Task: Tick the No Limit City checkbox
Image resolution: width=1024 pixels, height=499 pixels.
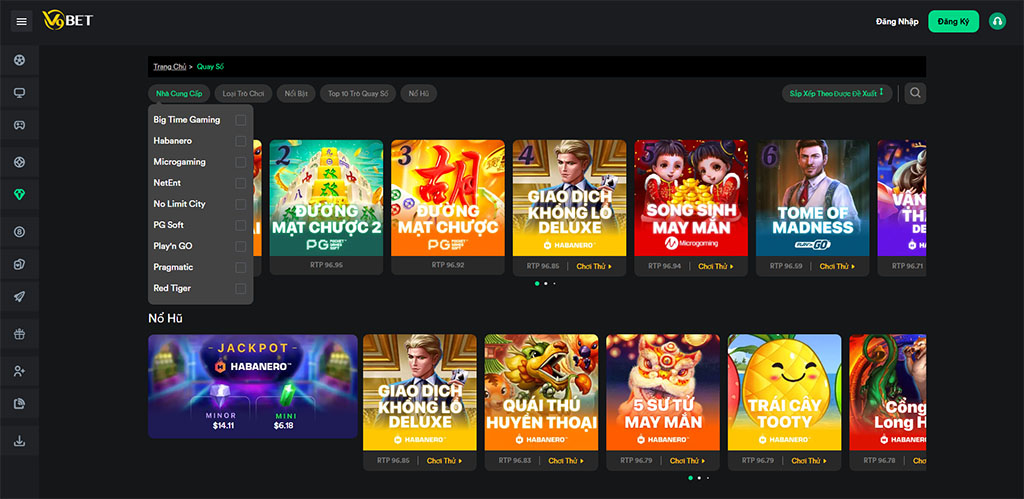Action: point(241,204)
